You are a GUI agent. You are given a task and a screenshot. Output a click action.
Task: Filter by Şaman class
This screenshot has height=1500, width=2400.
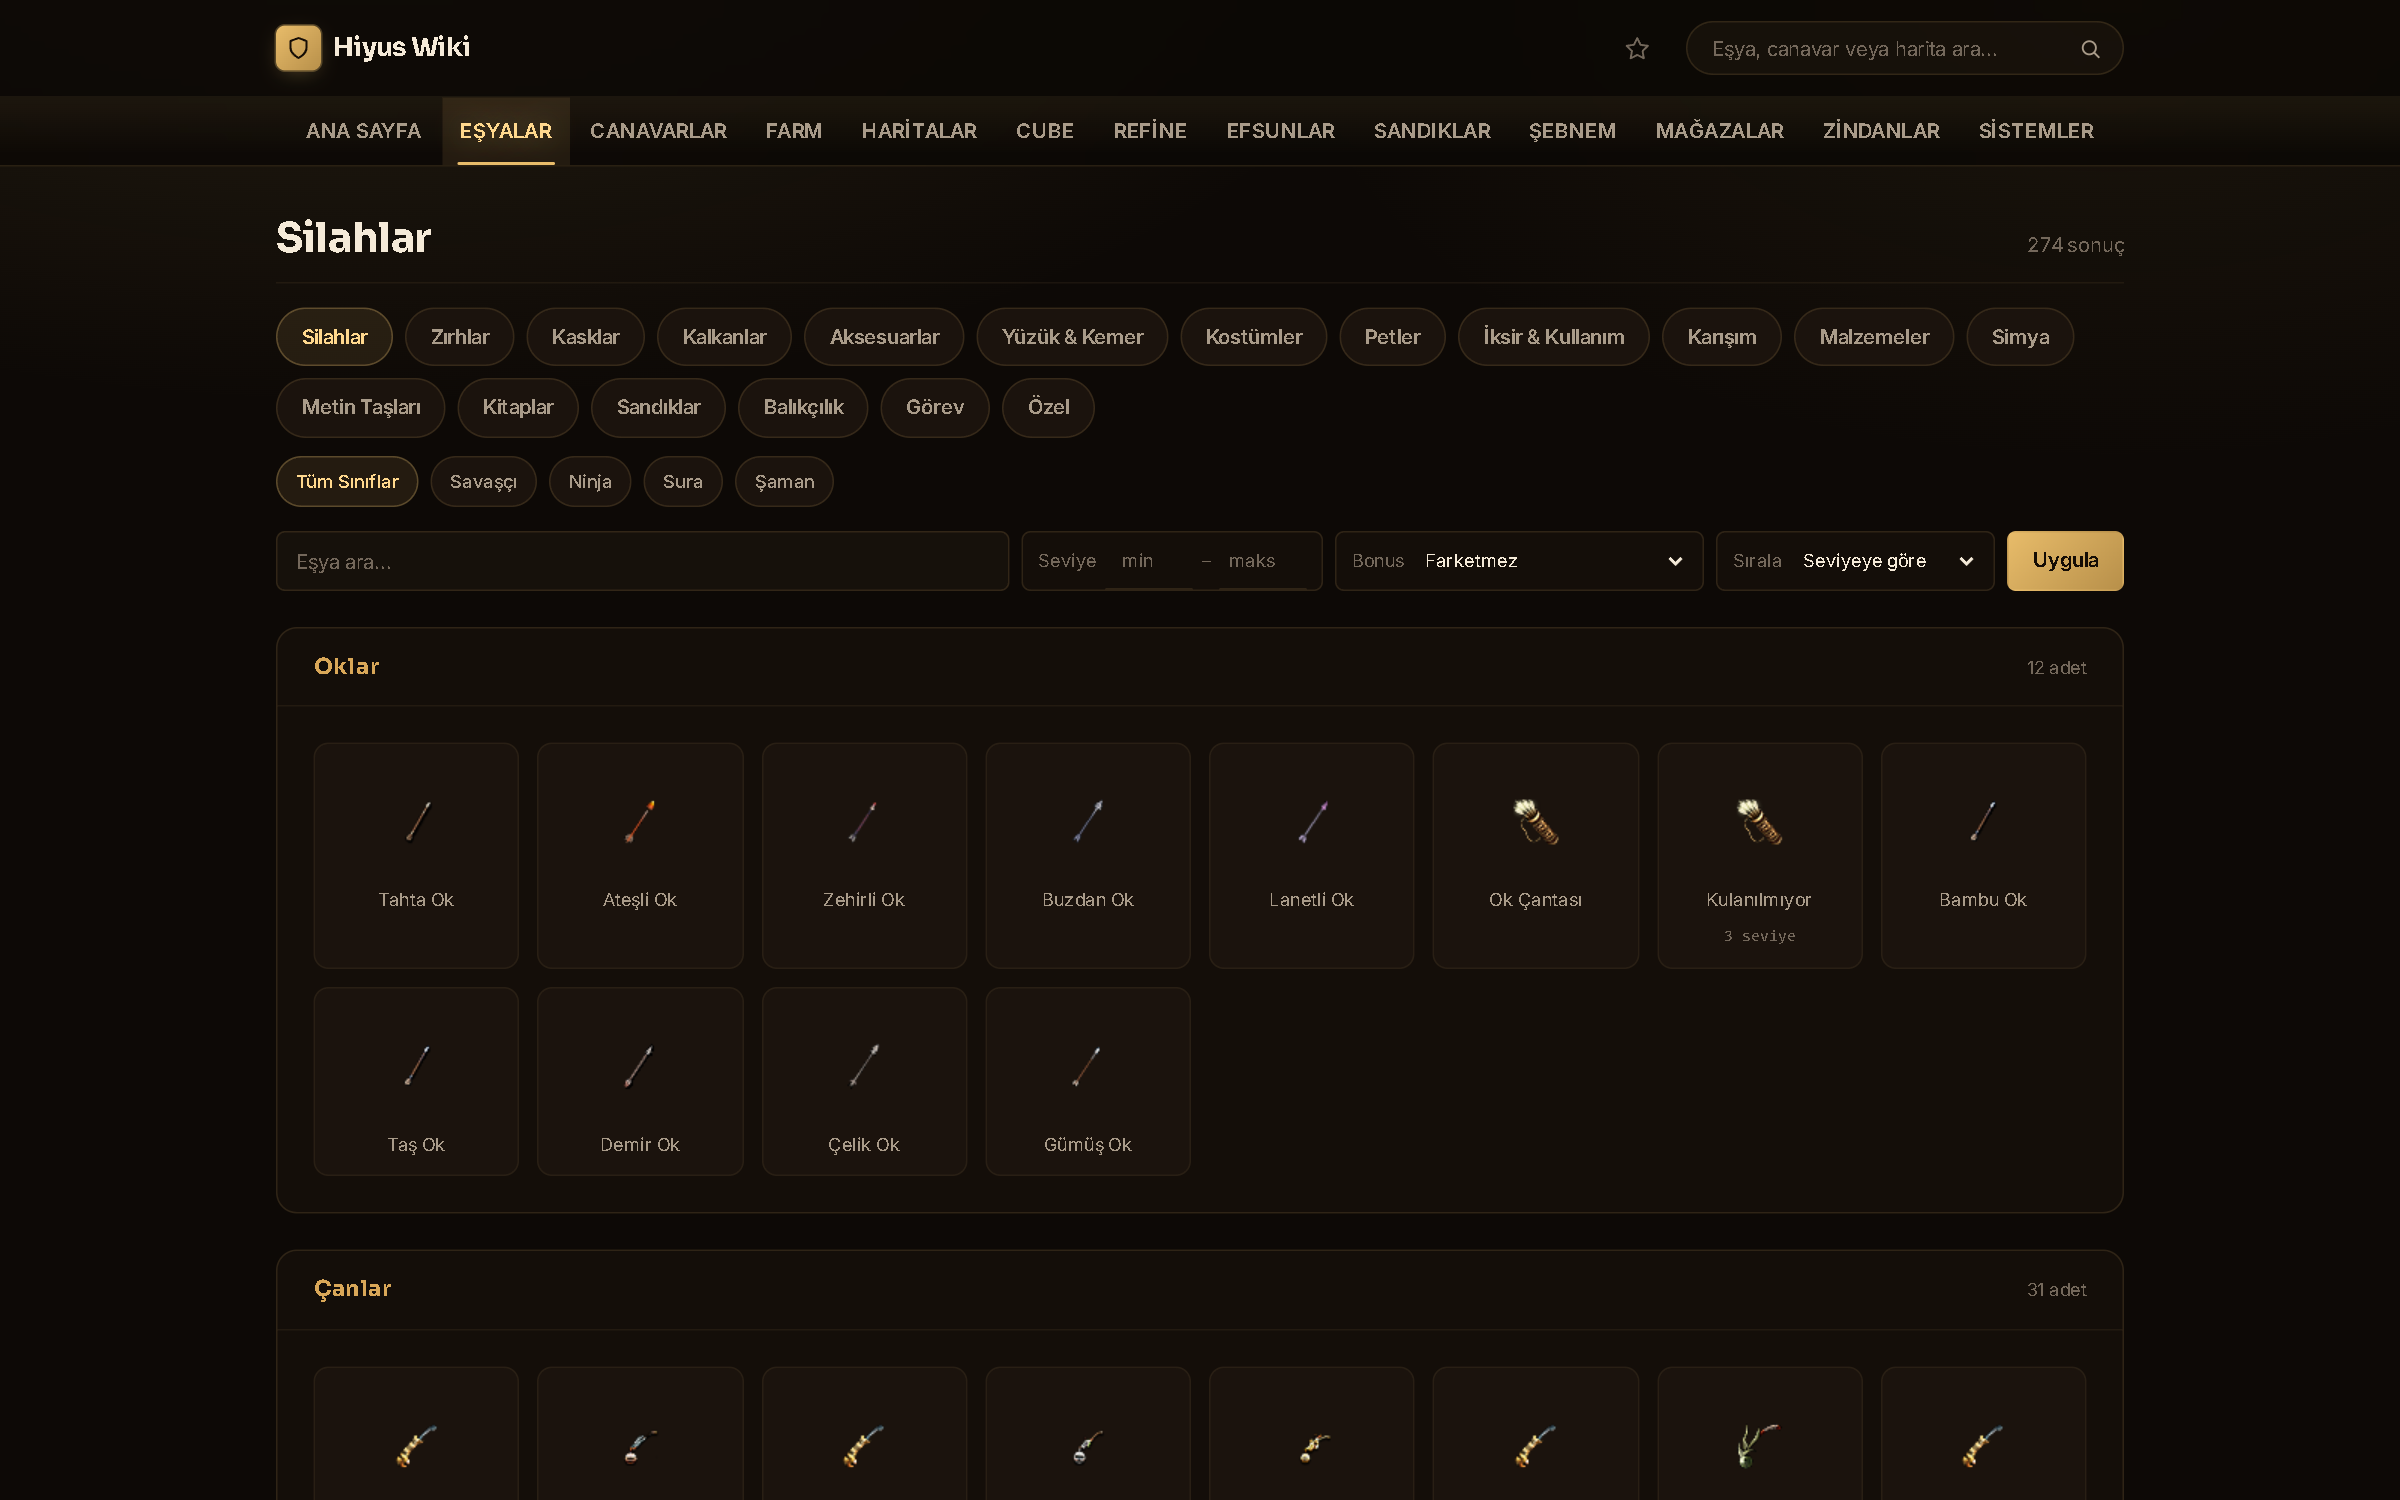point(784,482)
